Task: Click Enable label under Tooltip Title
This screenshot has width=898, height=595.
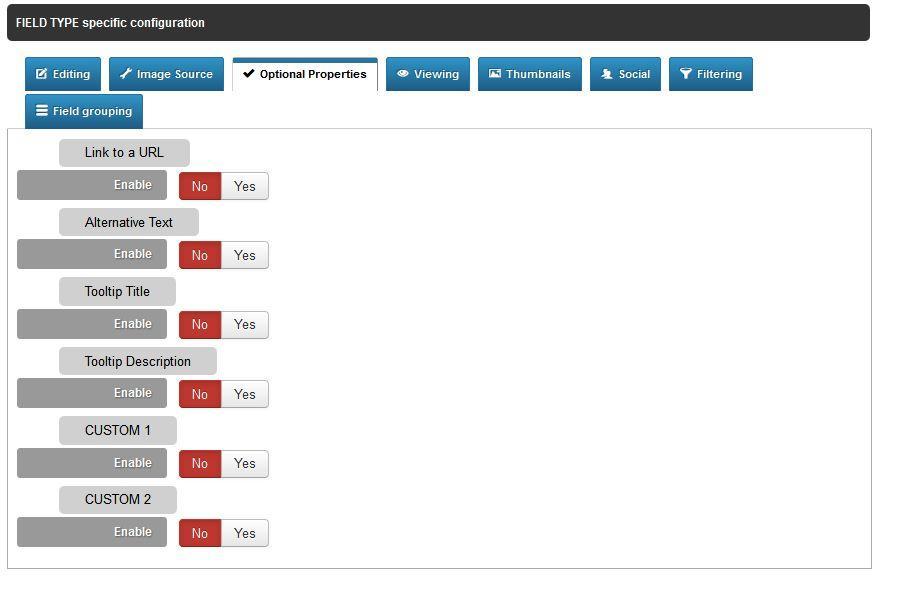Action: click(92, 324)
